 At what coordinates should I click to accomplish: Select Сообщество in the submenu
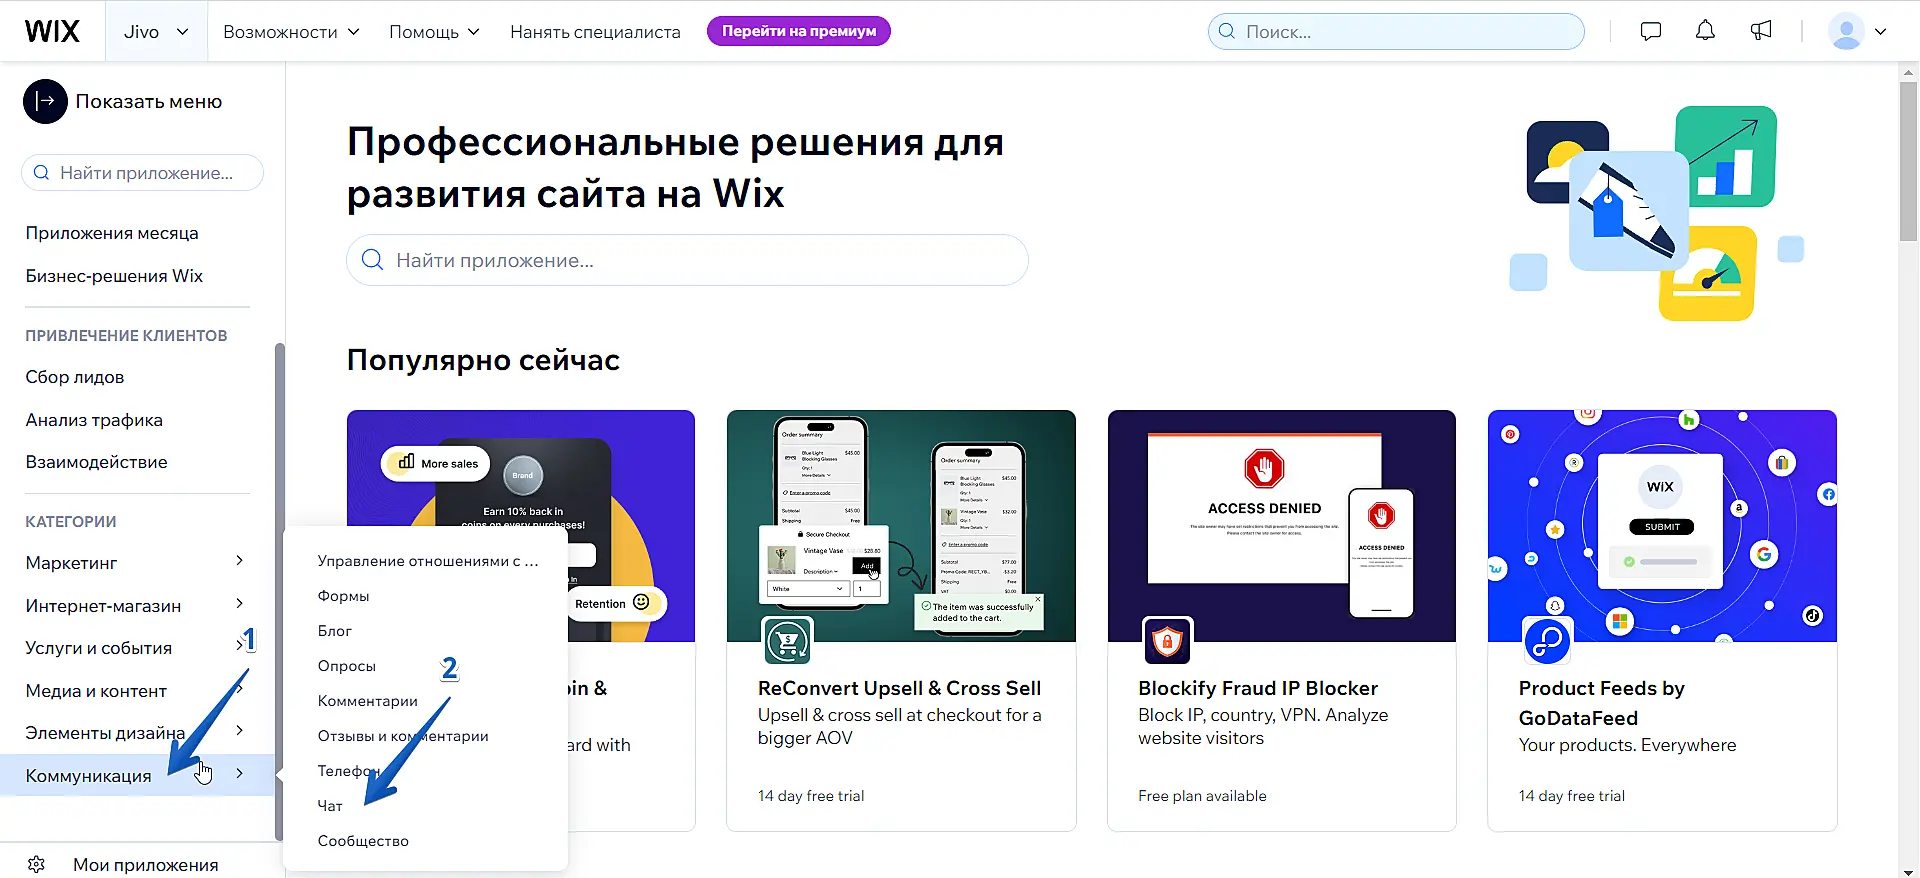(x=363, y=841)
